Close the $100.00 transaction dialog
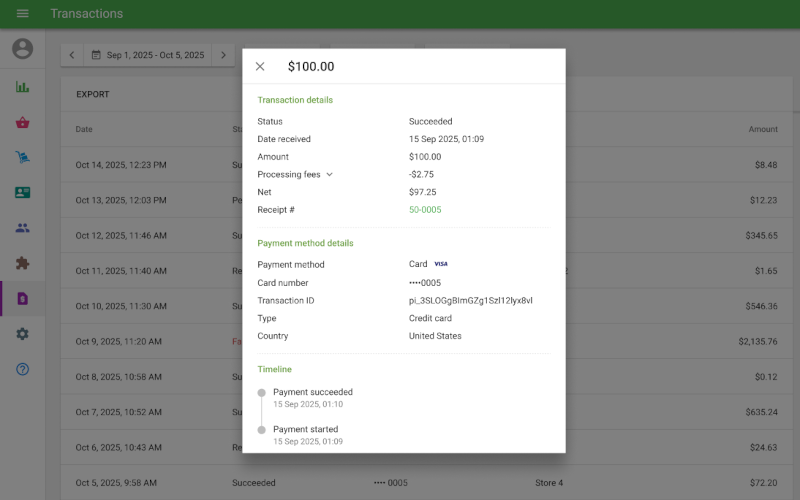Image resolution: width=800 pixels, height=500 pixels. pos(260,66)
